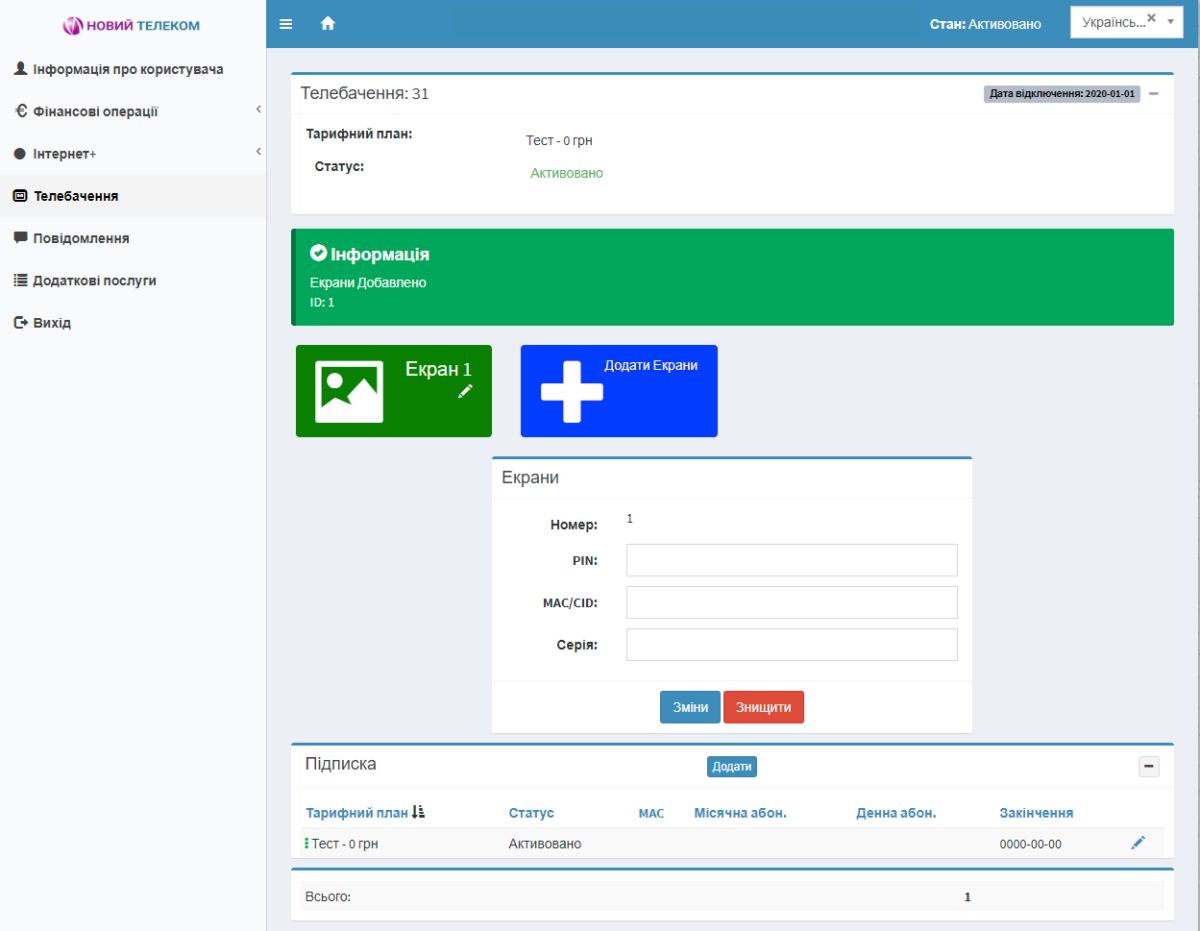1200x931 pixels.
Task: Click the red Знищити button
Action: coord(763,707)
